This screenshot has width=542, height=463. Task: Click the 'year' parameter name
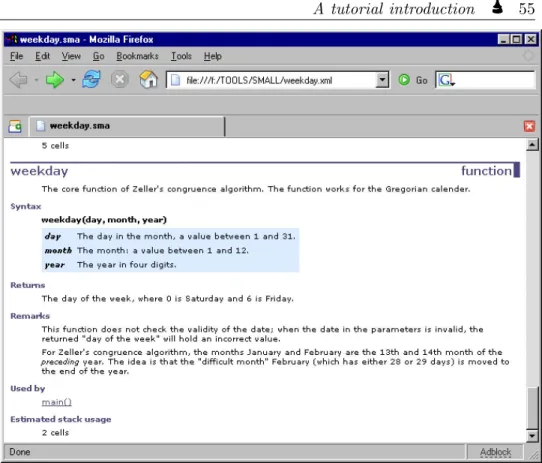pos(55,265)
